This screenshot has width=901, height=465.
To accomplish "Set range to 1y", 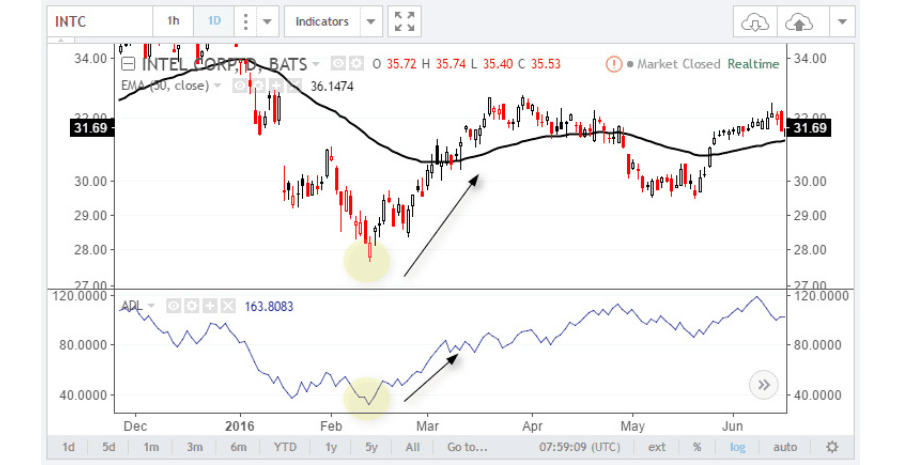I will click(331, 447).
